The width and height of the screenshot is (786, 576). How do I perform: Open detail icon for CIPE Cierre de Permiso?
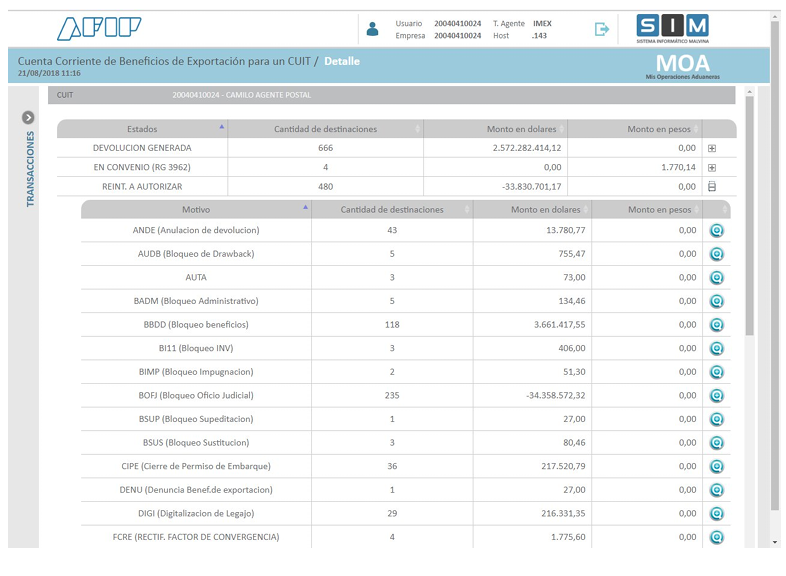(716, 467)
